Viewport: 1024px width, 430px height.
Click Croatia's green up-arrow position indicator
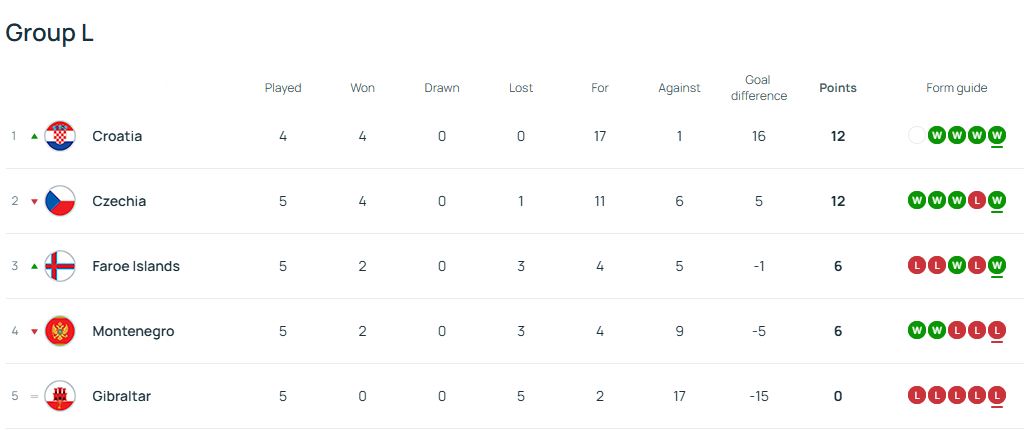[35, 136]
